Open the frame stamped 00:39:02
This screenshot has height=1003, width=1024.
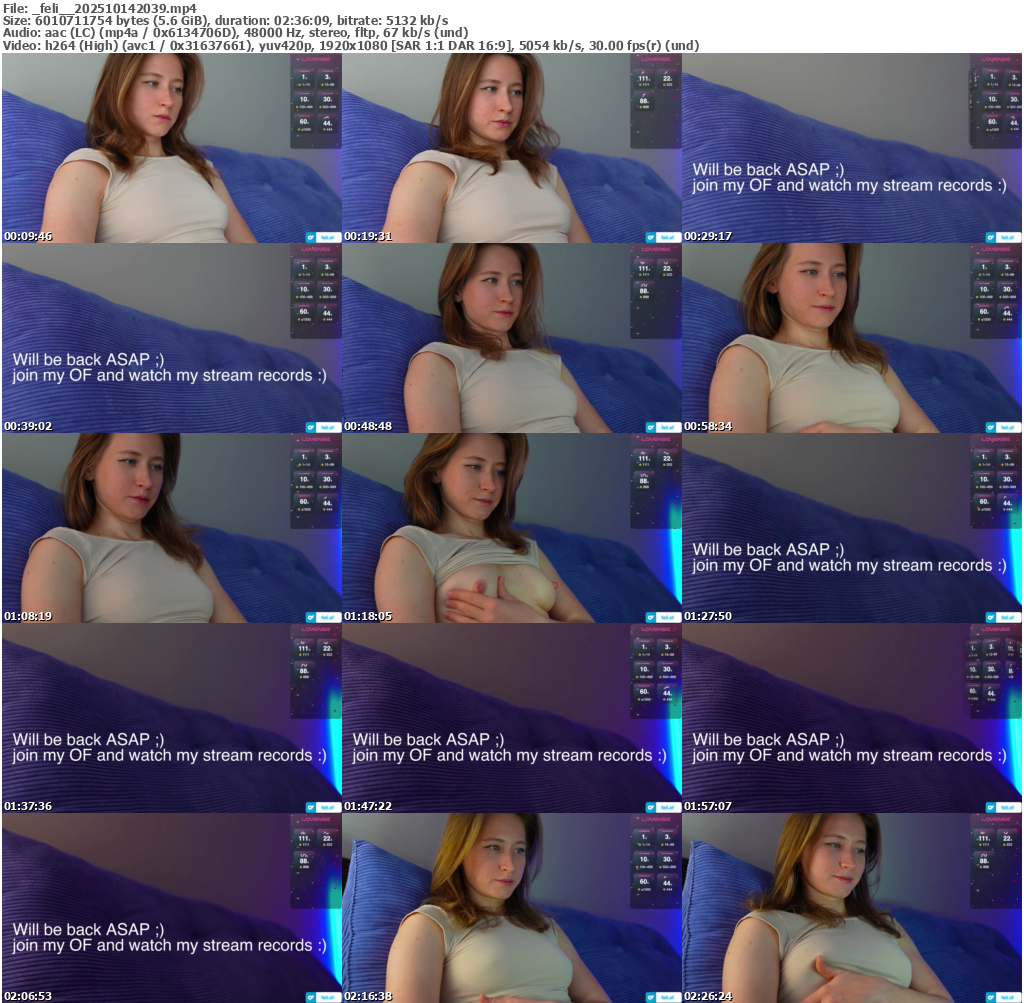[x=172, y=338]
